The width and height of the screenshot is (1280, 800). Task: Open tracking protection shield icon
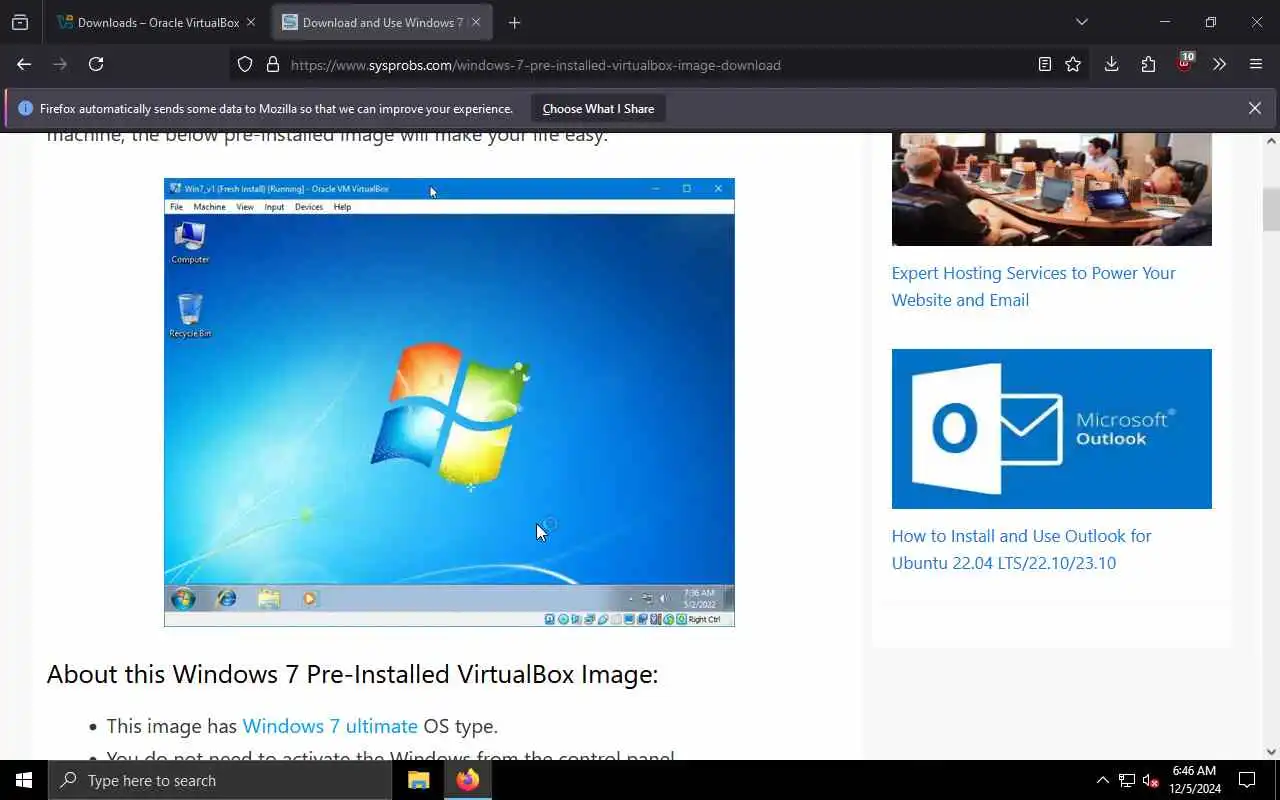(245, 65)
